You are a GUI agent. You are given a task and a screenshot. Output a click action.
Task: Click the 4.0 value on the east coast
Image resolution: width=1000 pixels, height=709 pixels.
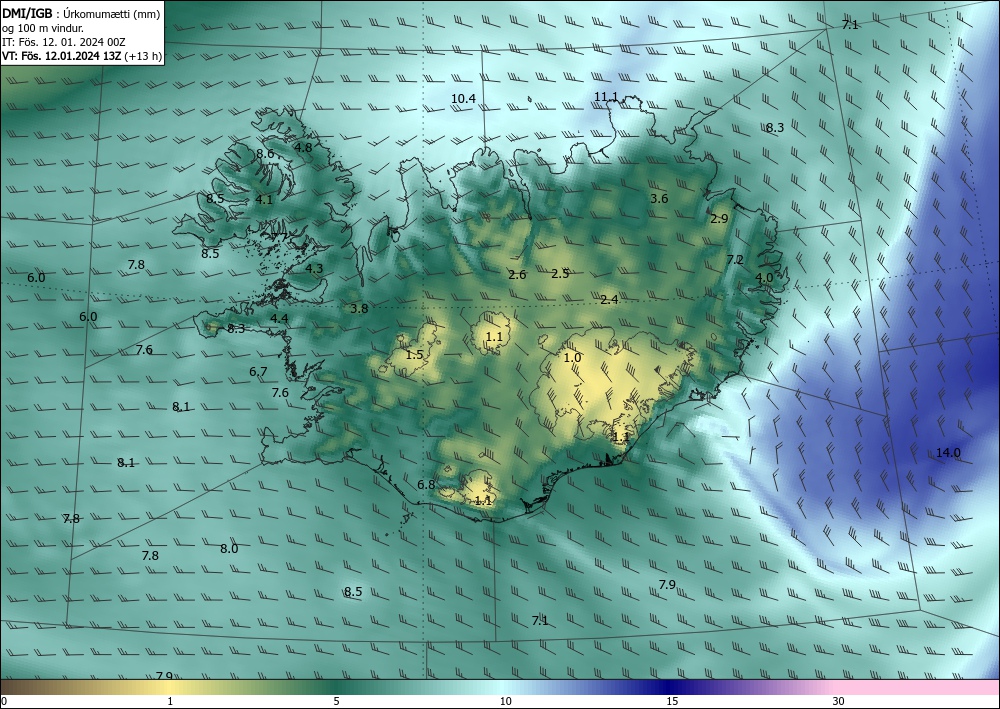[x=763, y=277]
